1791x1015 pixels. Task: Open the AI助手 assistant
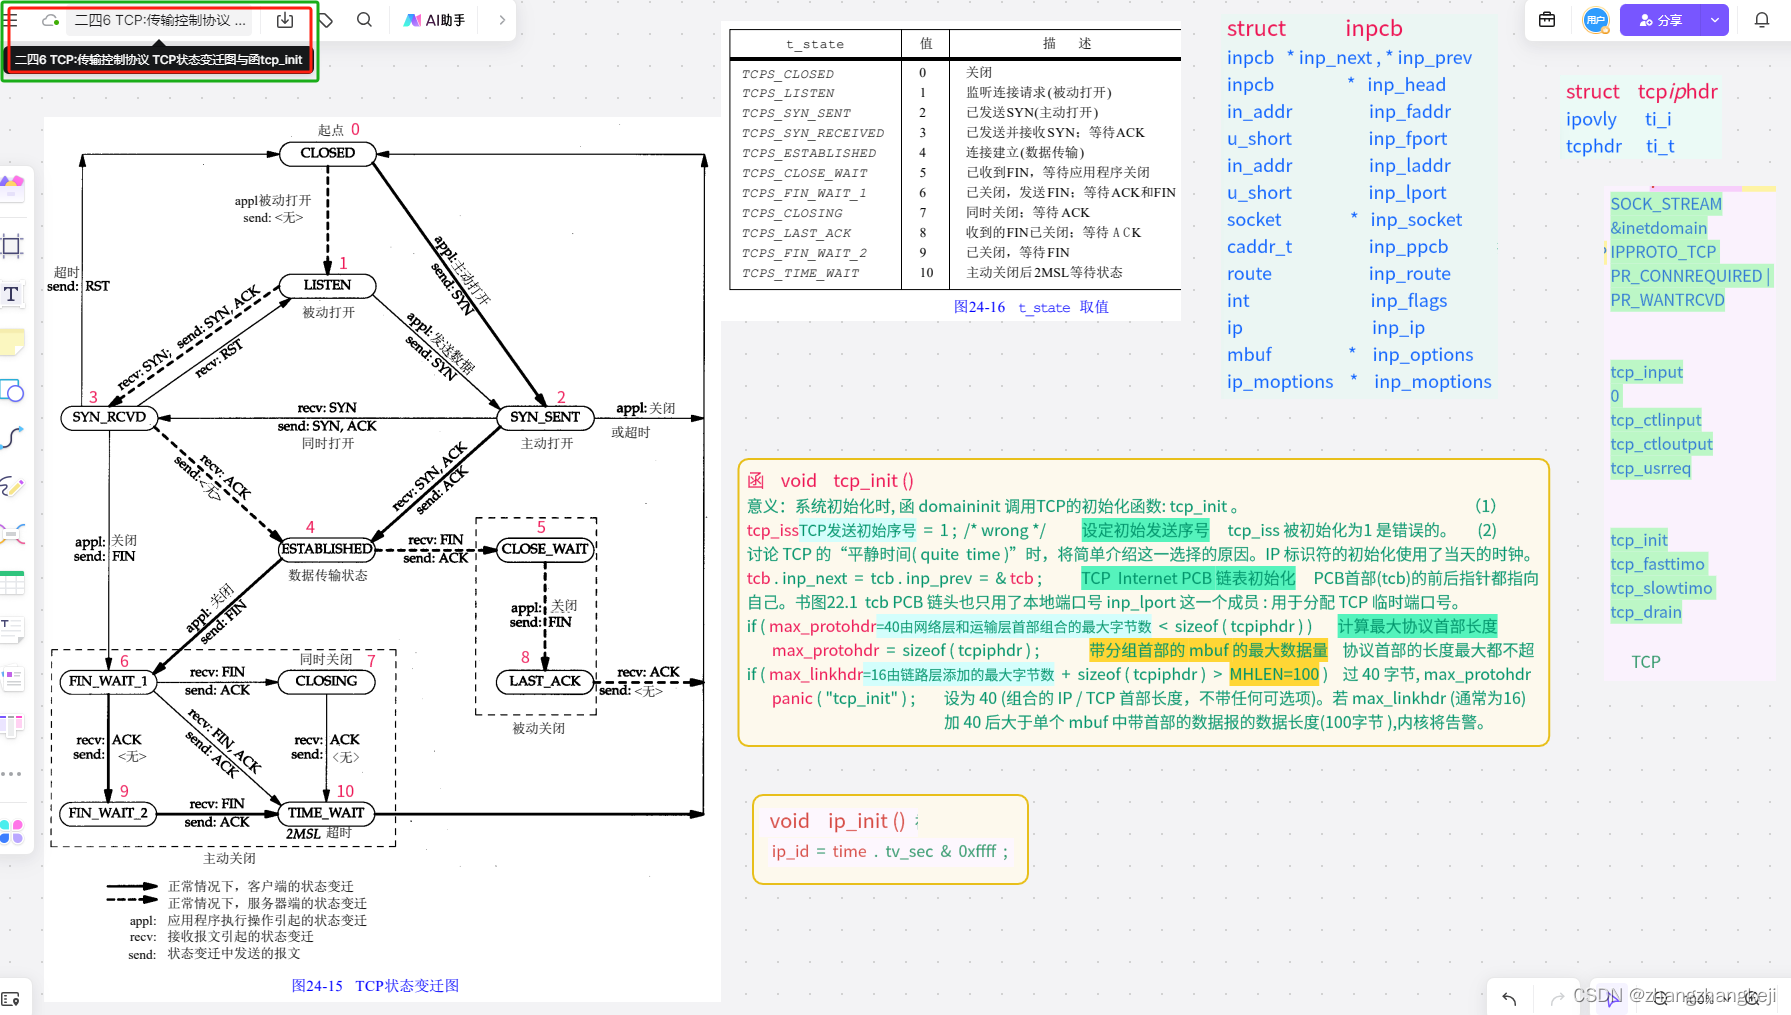435,20
